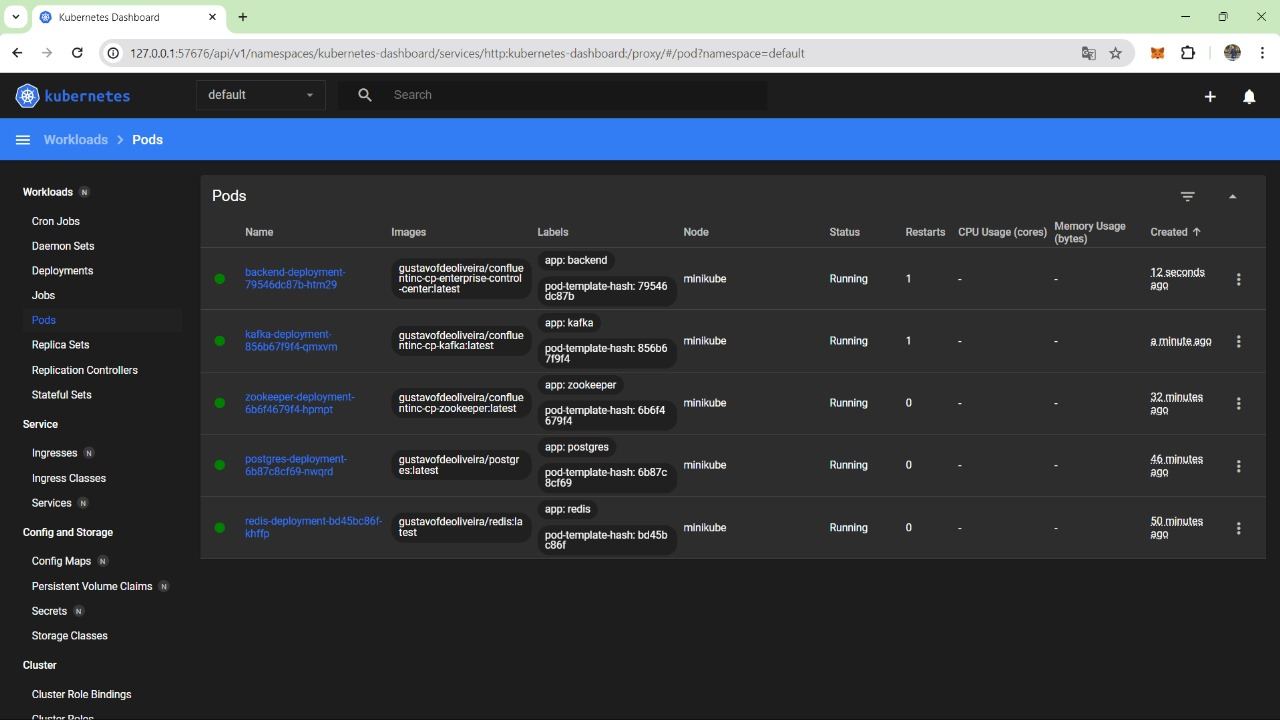Open Secrets in the sidebar
1280x720 pixels.
[49, 611]
